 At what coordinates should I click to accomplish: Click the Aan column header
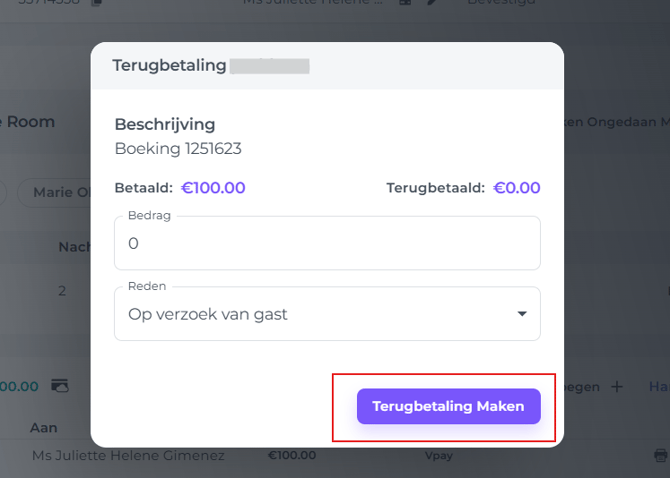(44, 427)
